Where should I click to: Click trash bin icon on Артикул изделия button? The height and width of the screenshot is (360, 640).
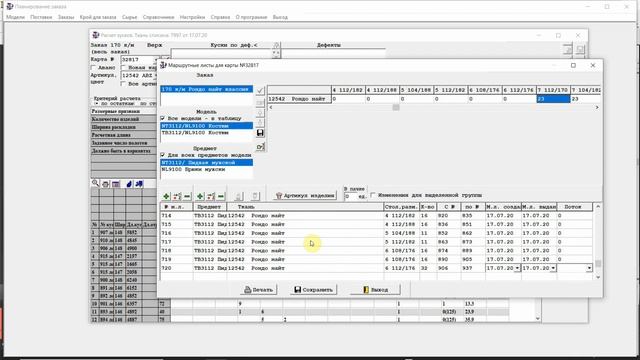tap(279, 196)
